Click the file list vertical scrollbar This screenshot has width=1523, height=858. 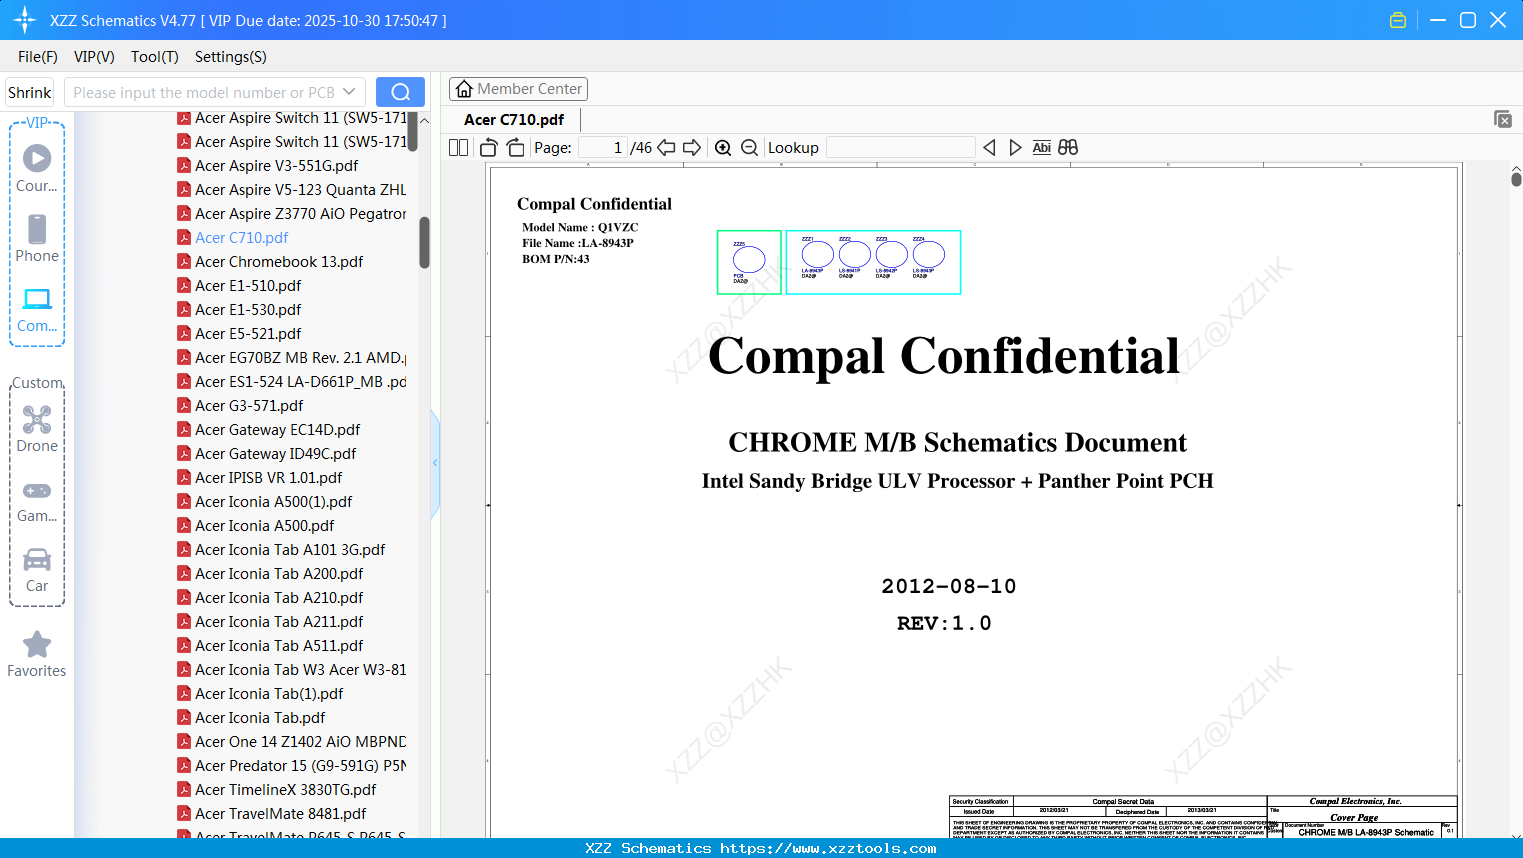tap(424, 242)
